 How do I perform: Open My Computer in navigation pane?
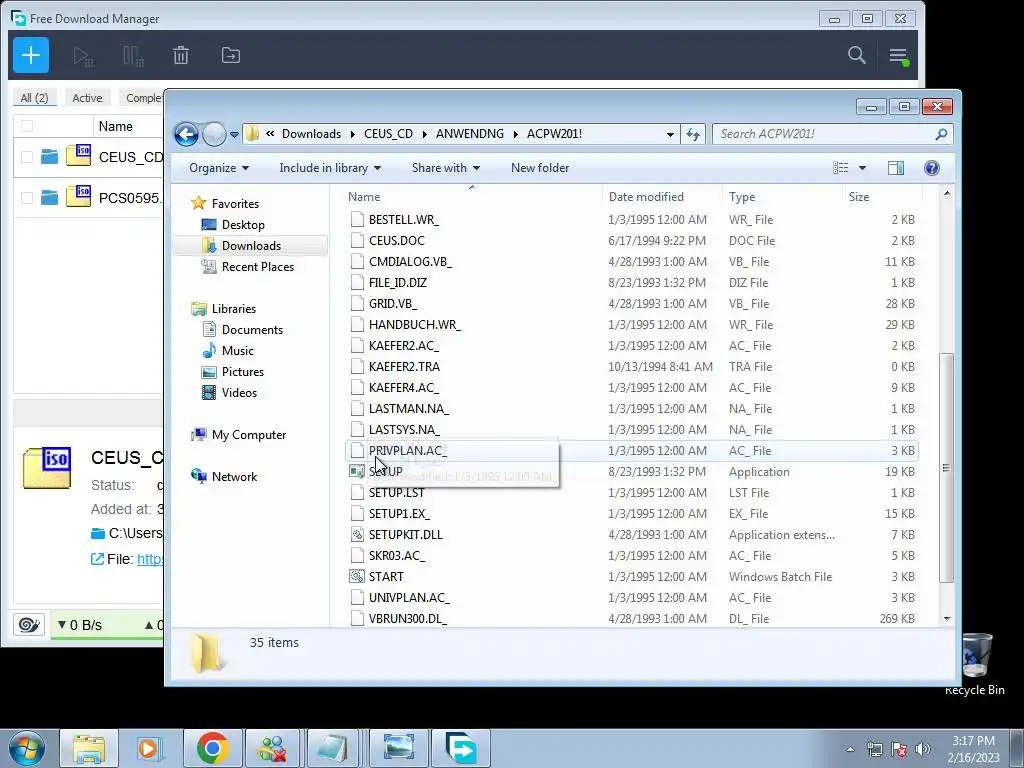click(249, 435)
